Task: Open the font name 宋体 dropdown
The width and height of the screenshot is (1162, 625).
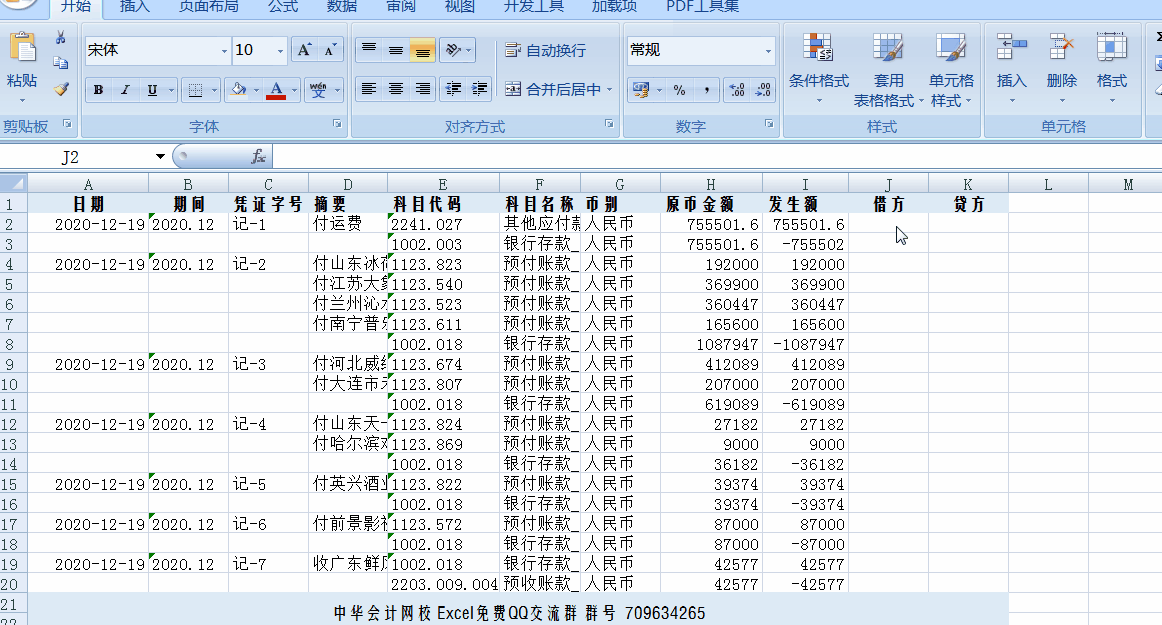Action: pyautogui.click(x=224, y=50)
